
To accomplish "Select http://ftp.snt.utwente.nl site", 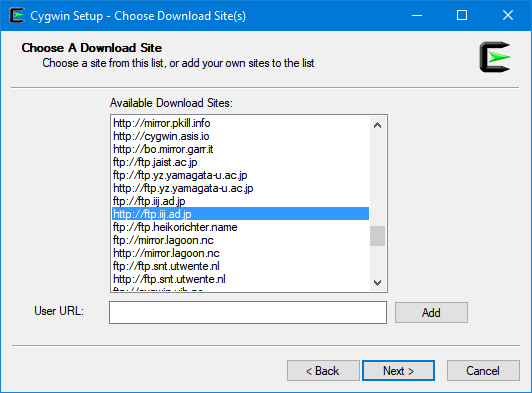I will (x=241, y=279).
